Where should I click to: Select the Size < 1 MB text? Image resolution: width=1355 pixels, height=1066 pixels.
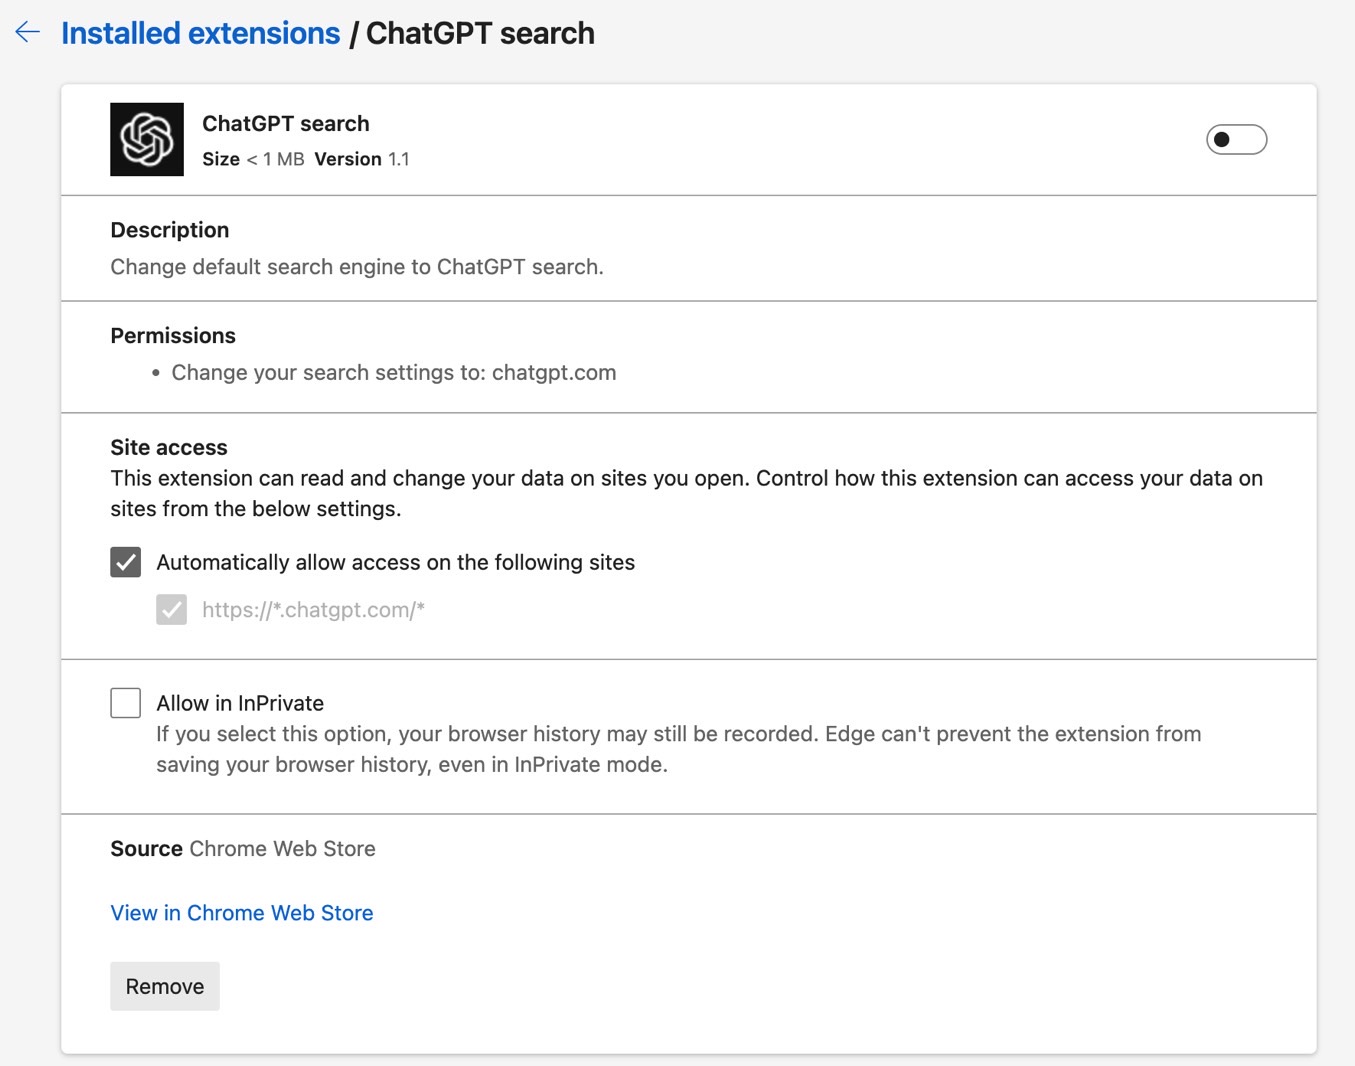(253, 159)
